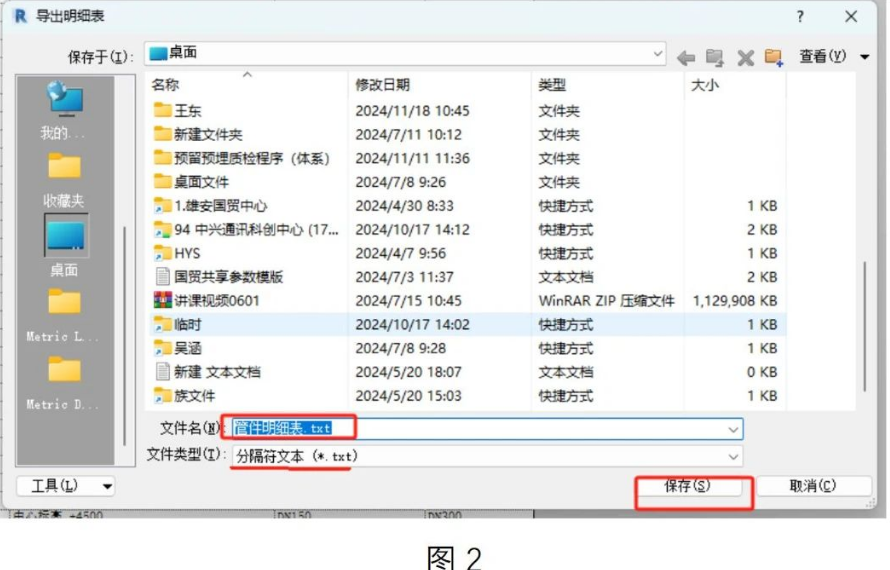
Task: Click the Back arrow icon in toolbar
Action: [x=686, y=57]
